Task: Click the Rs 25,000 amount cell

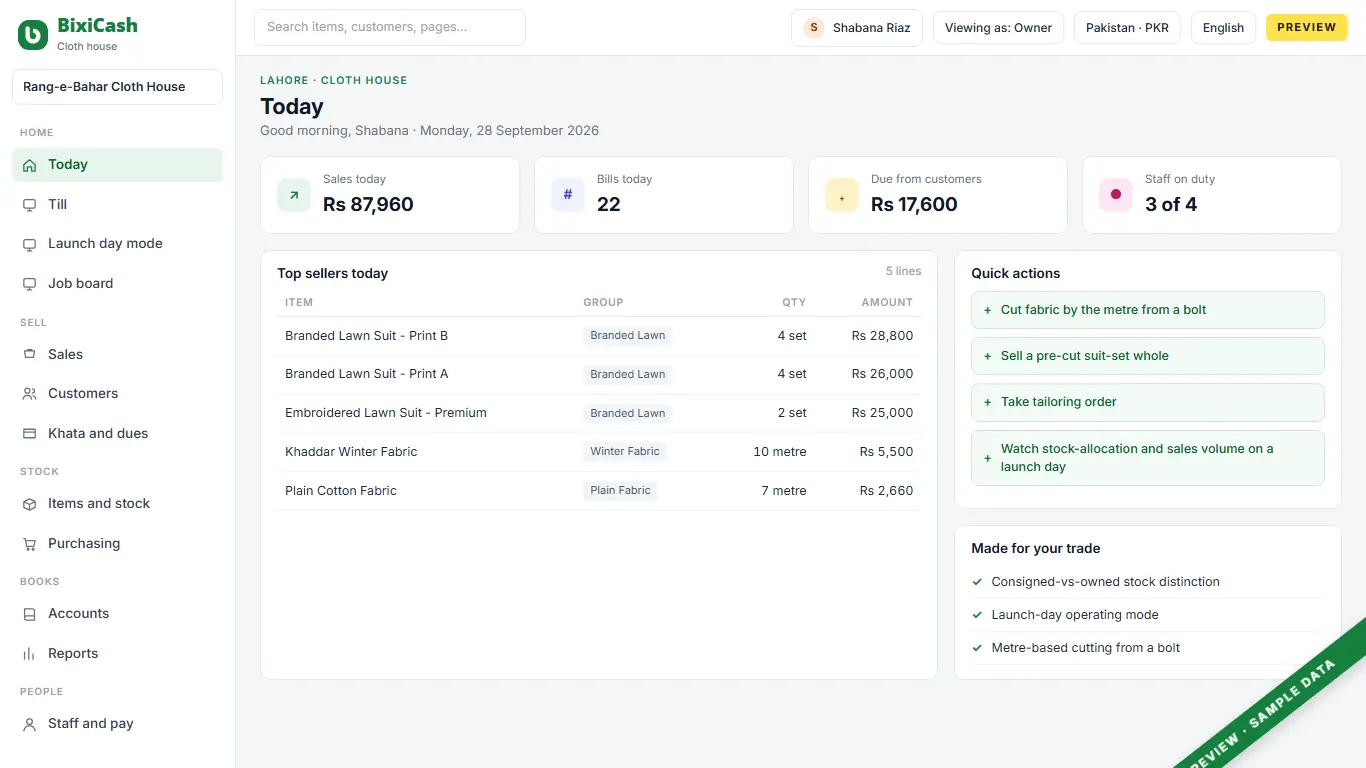Action: pyautogui.click(x=882, y=413)
